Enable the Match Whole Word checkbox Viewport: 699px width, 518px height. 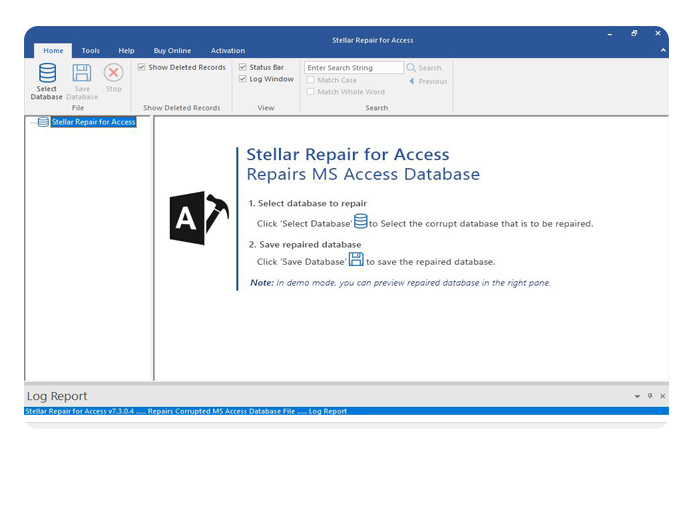tap(311, 91)
